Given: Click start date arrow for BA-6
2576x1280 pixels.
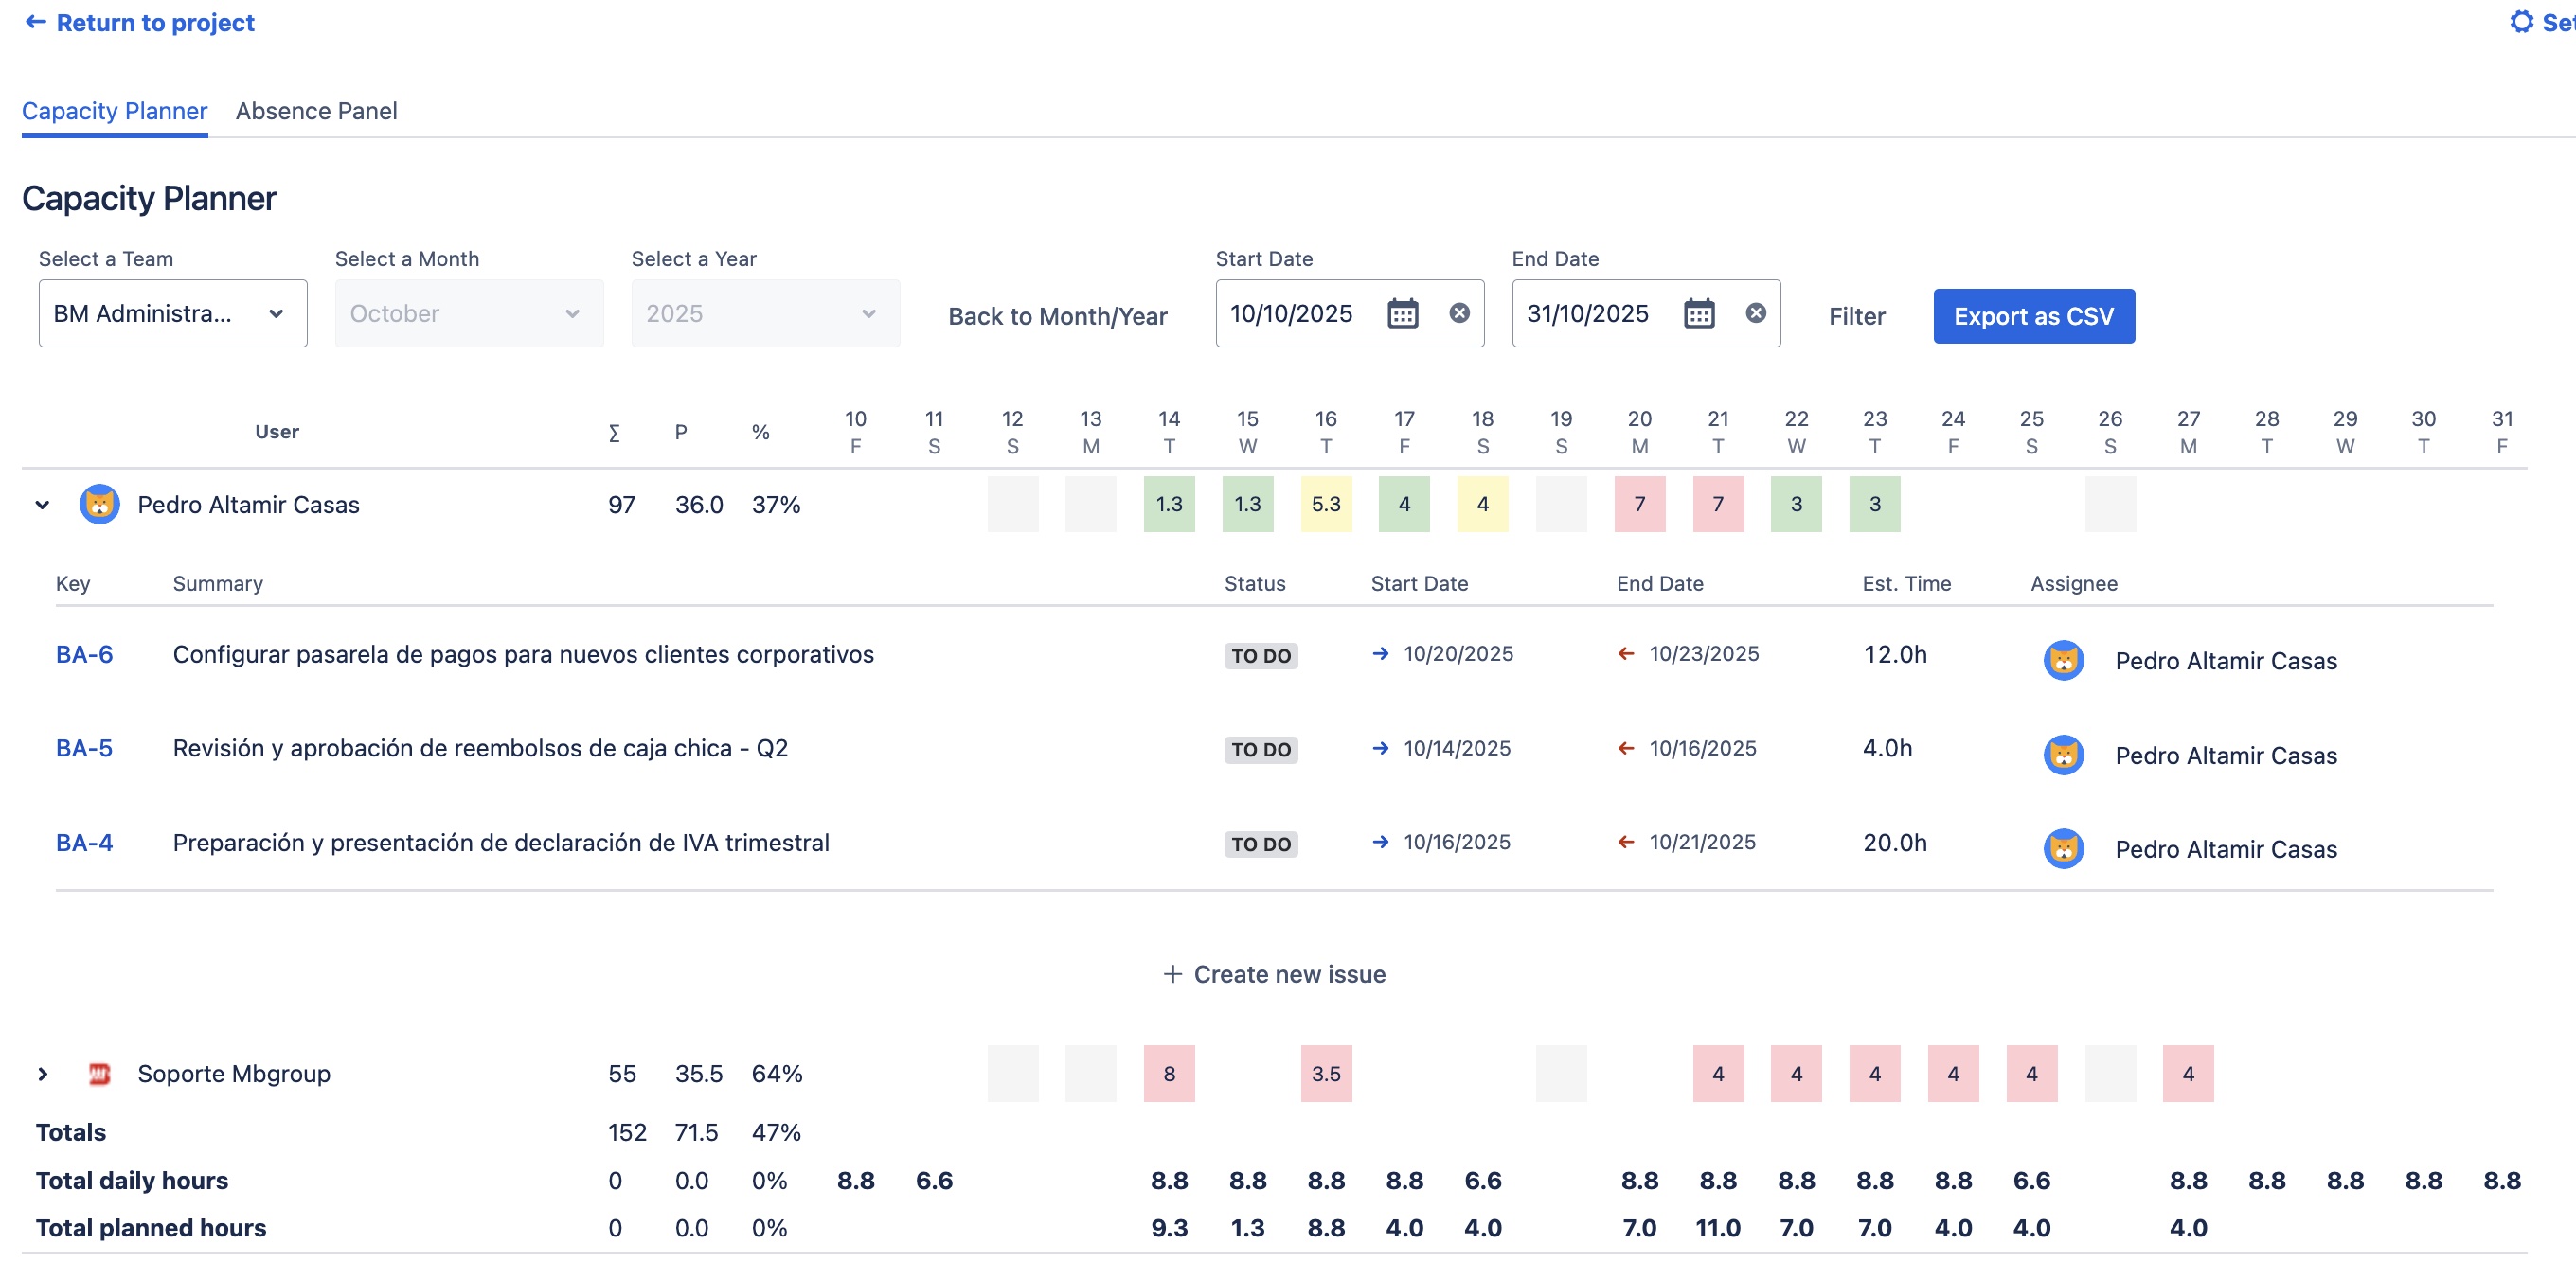Looking at the screenshot, I should 1381,654.
